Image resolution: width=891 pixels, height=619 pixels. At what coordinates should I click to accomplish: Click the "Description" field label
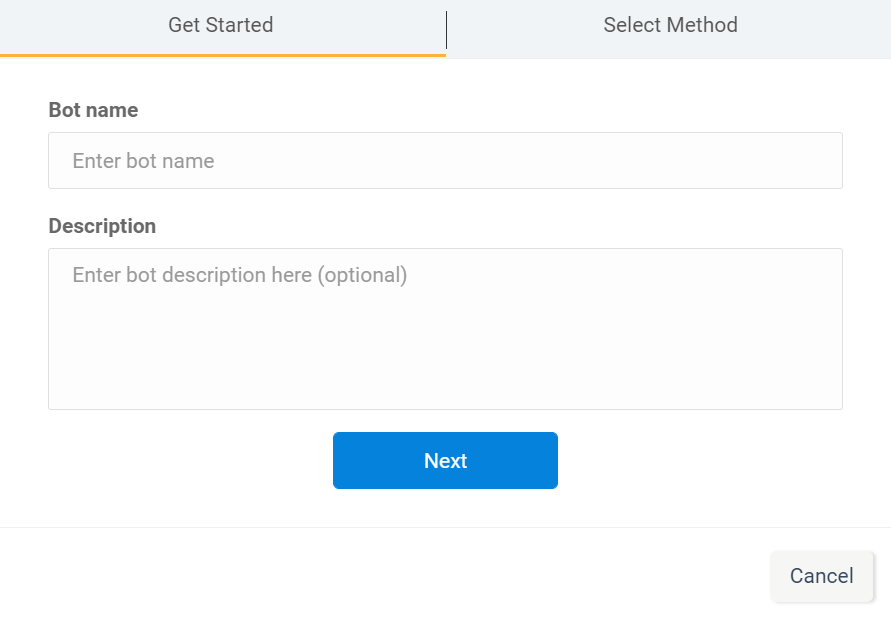coord(102,226)
